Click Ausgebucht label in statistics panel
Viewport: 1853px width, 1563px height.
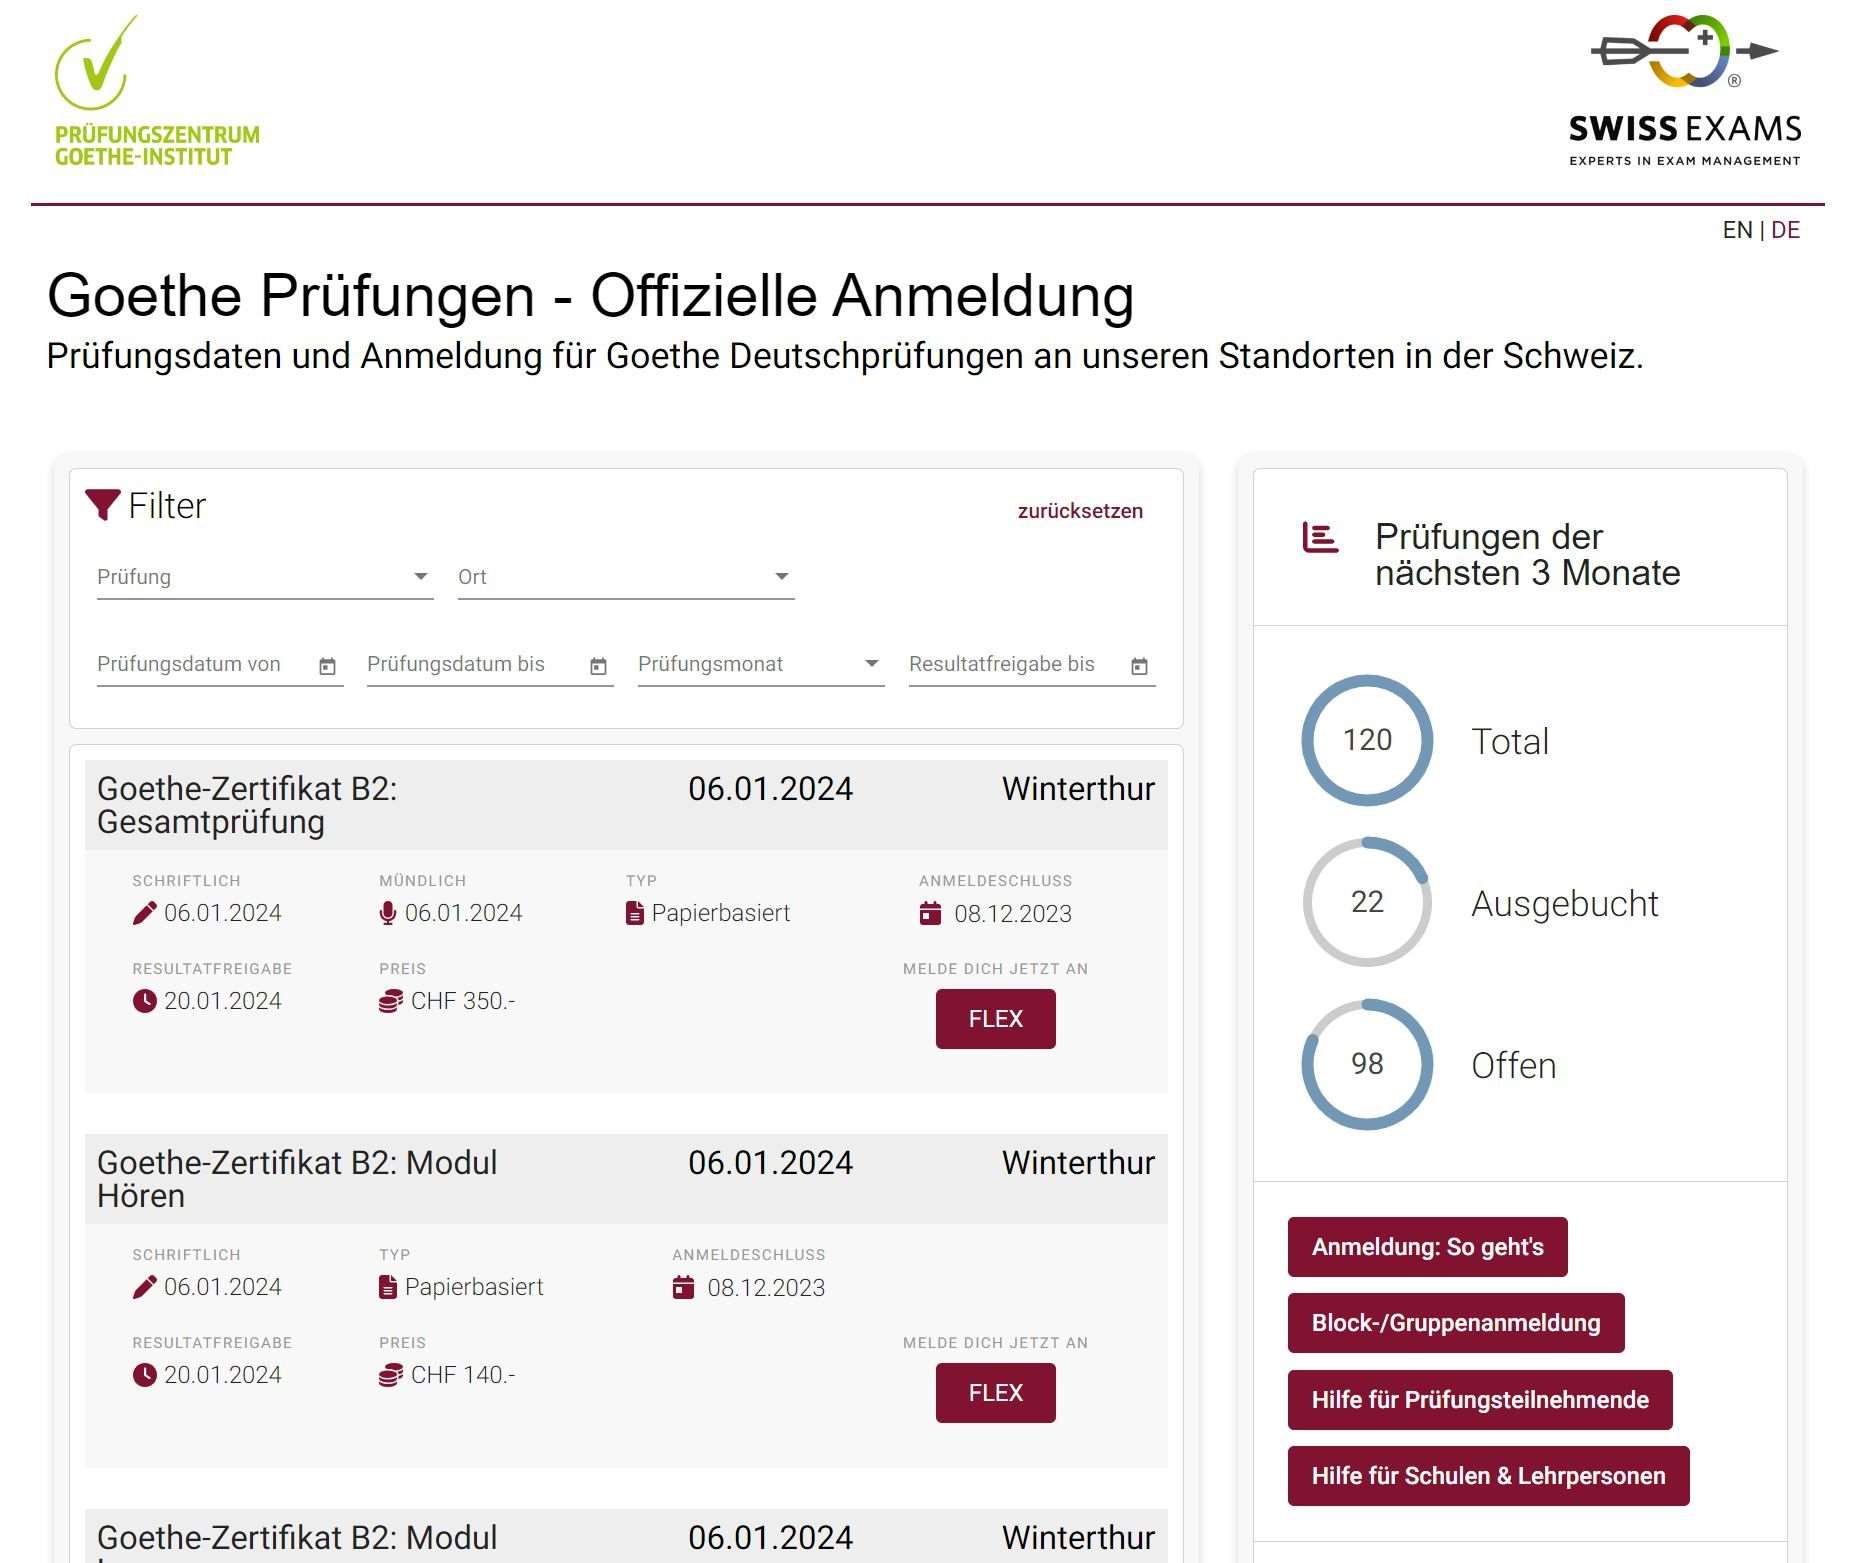point(1565,904)
